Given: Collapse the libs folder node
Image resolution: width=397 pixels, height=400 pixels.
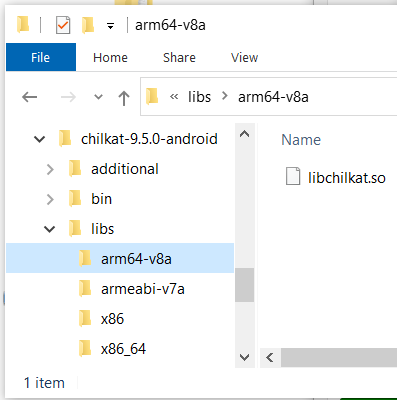Looking at the screenshot, I should coord(50,229).
